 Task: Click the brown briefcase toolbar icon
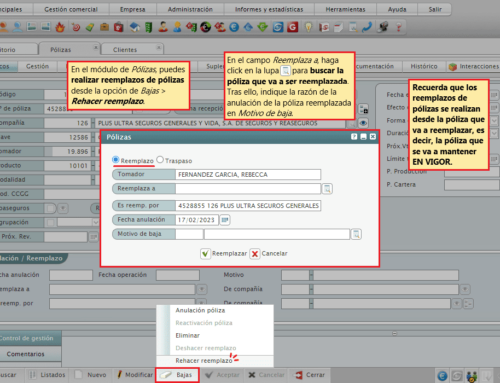[104, 27]
